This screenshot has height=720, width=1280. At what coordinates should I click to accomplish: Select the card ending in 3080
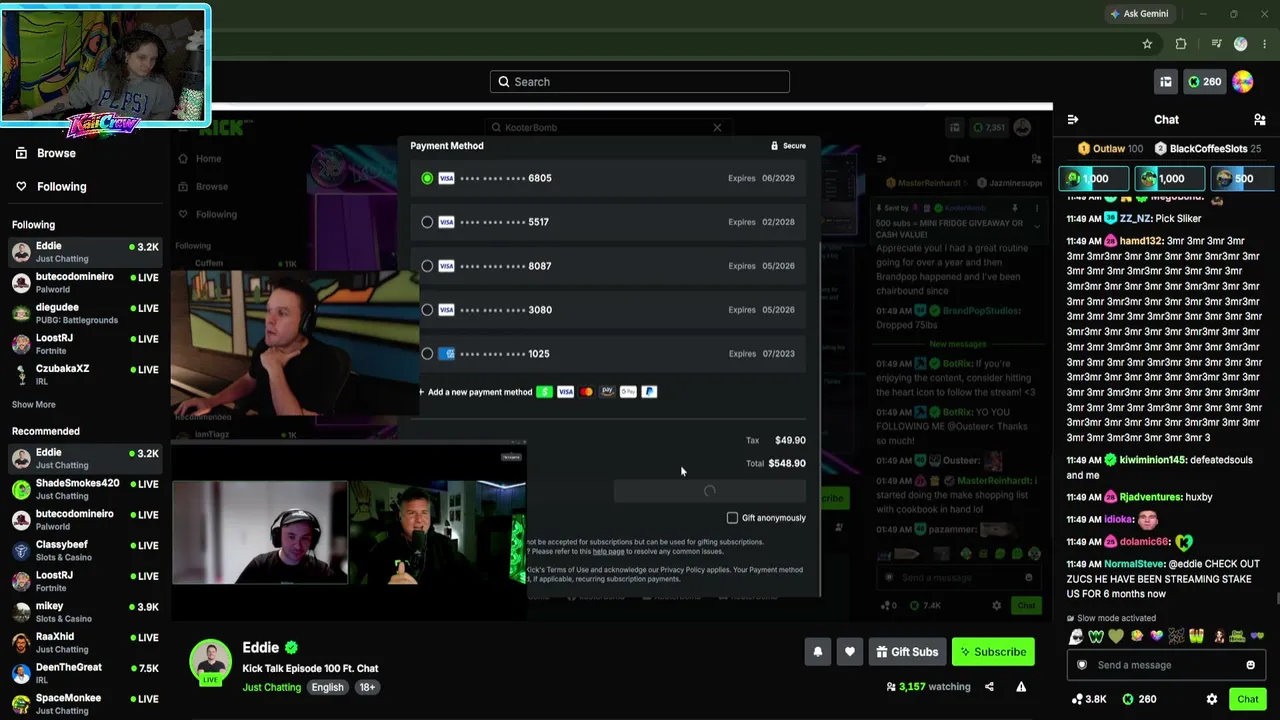608,310
